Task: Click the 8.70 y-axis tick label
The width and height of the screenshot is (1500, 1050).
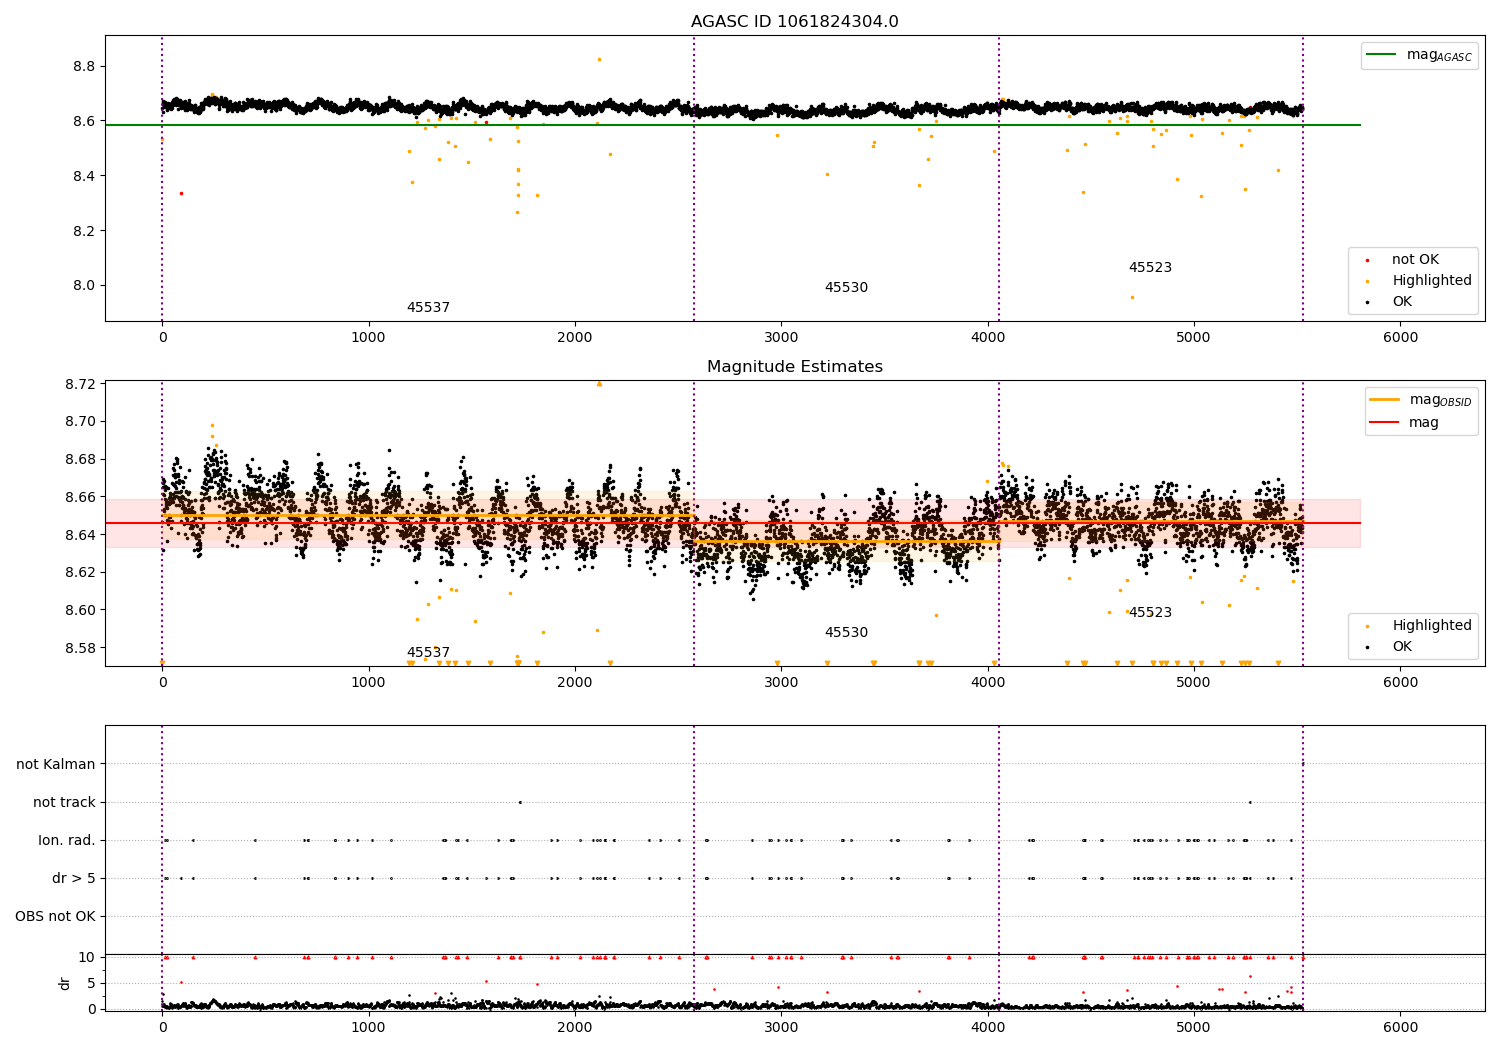Action: pos(80,421)
